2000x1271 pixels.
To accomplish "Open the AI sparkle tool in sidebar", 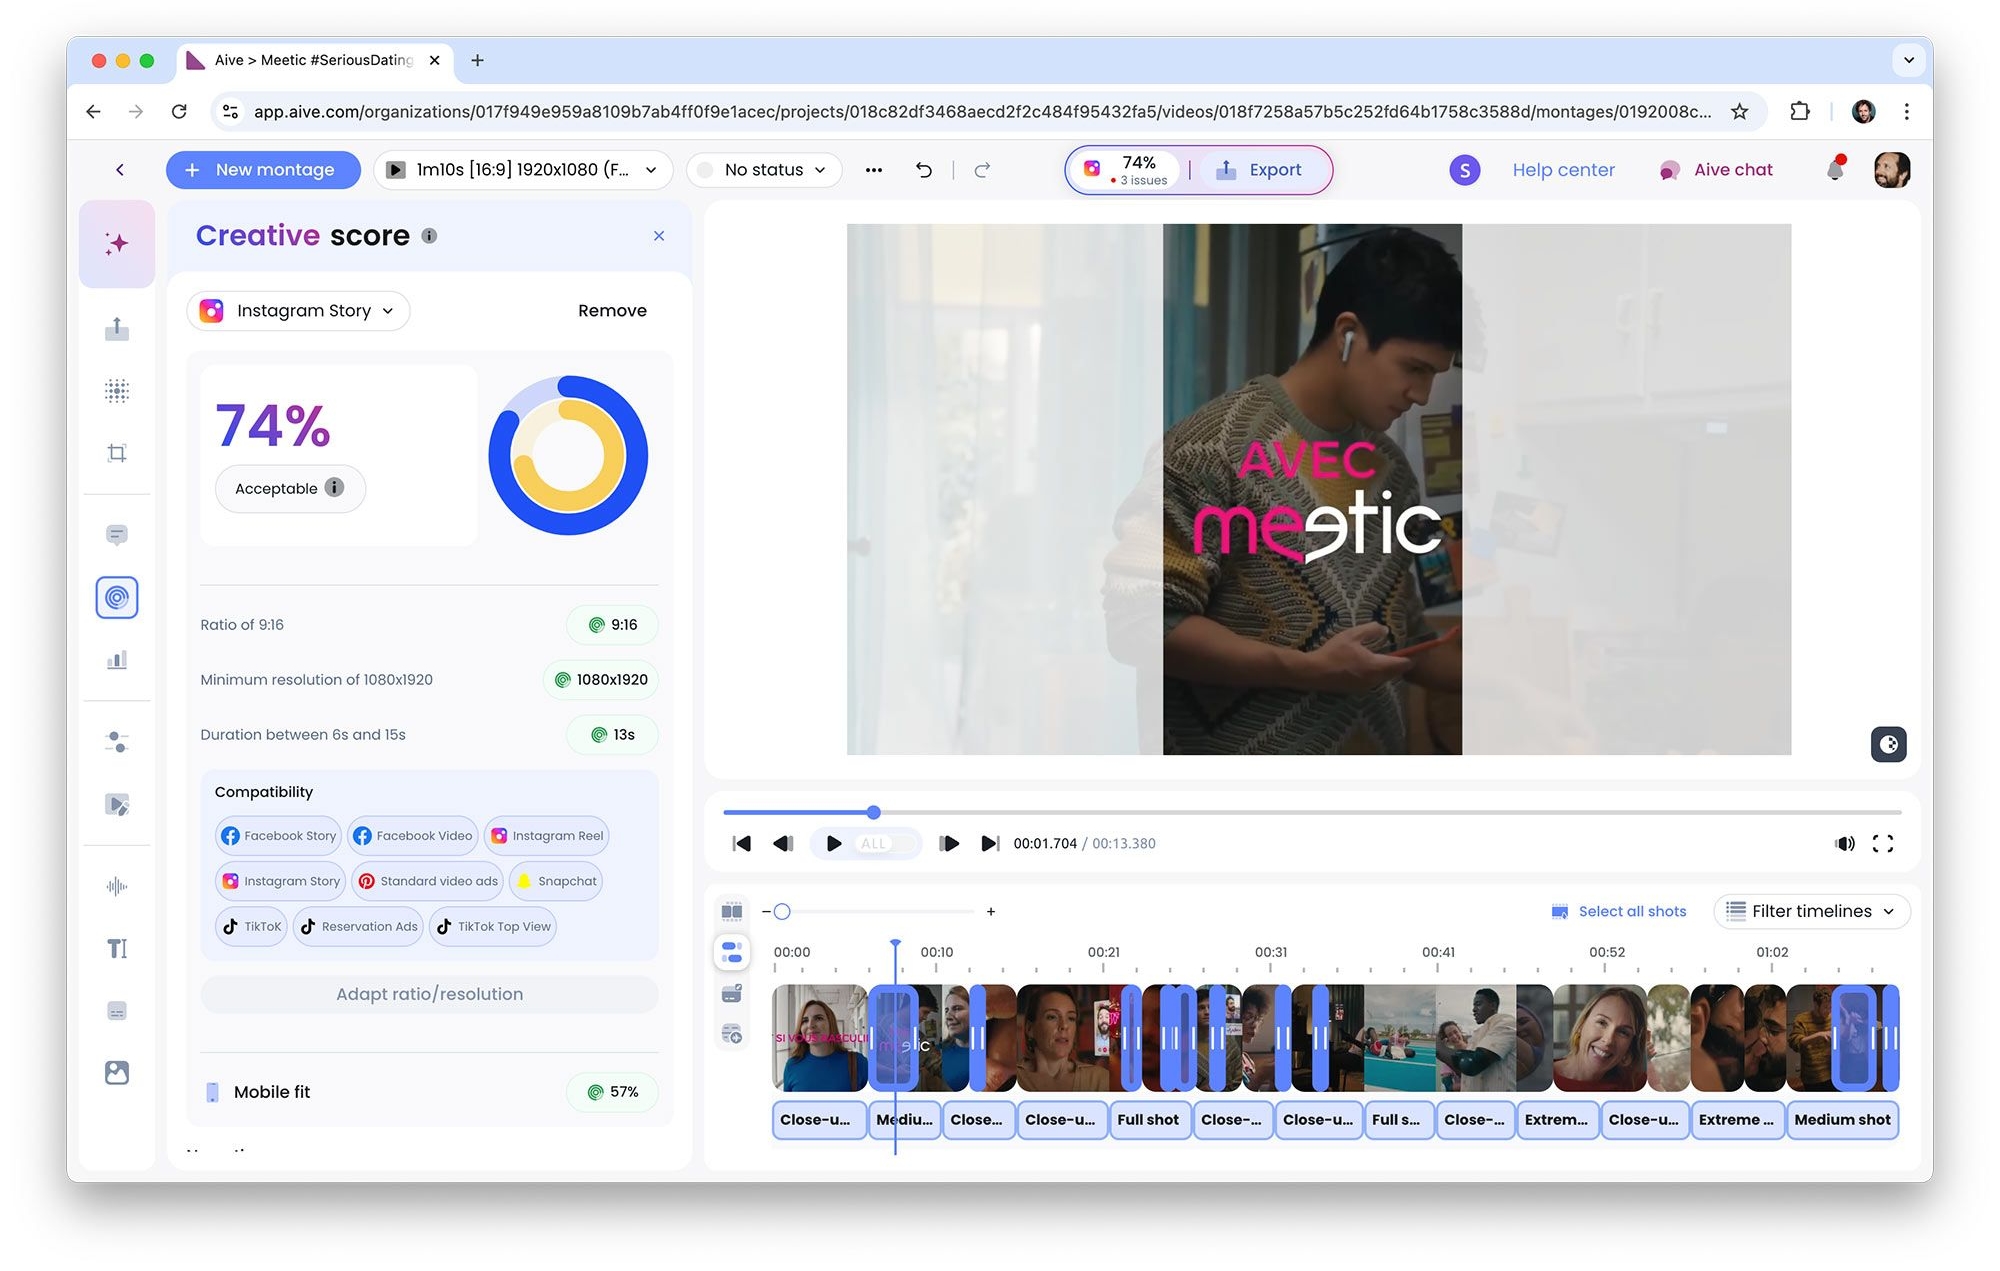I will pyautogui.click(x=117, y=243).
